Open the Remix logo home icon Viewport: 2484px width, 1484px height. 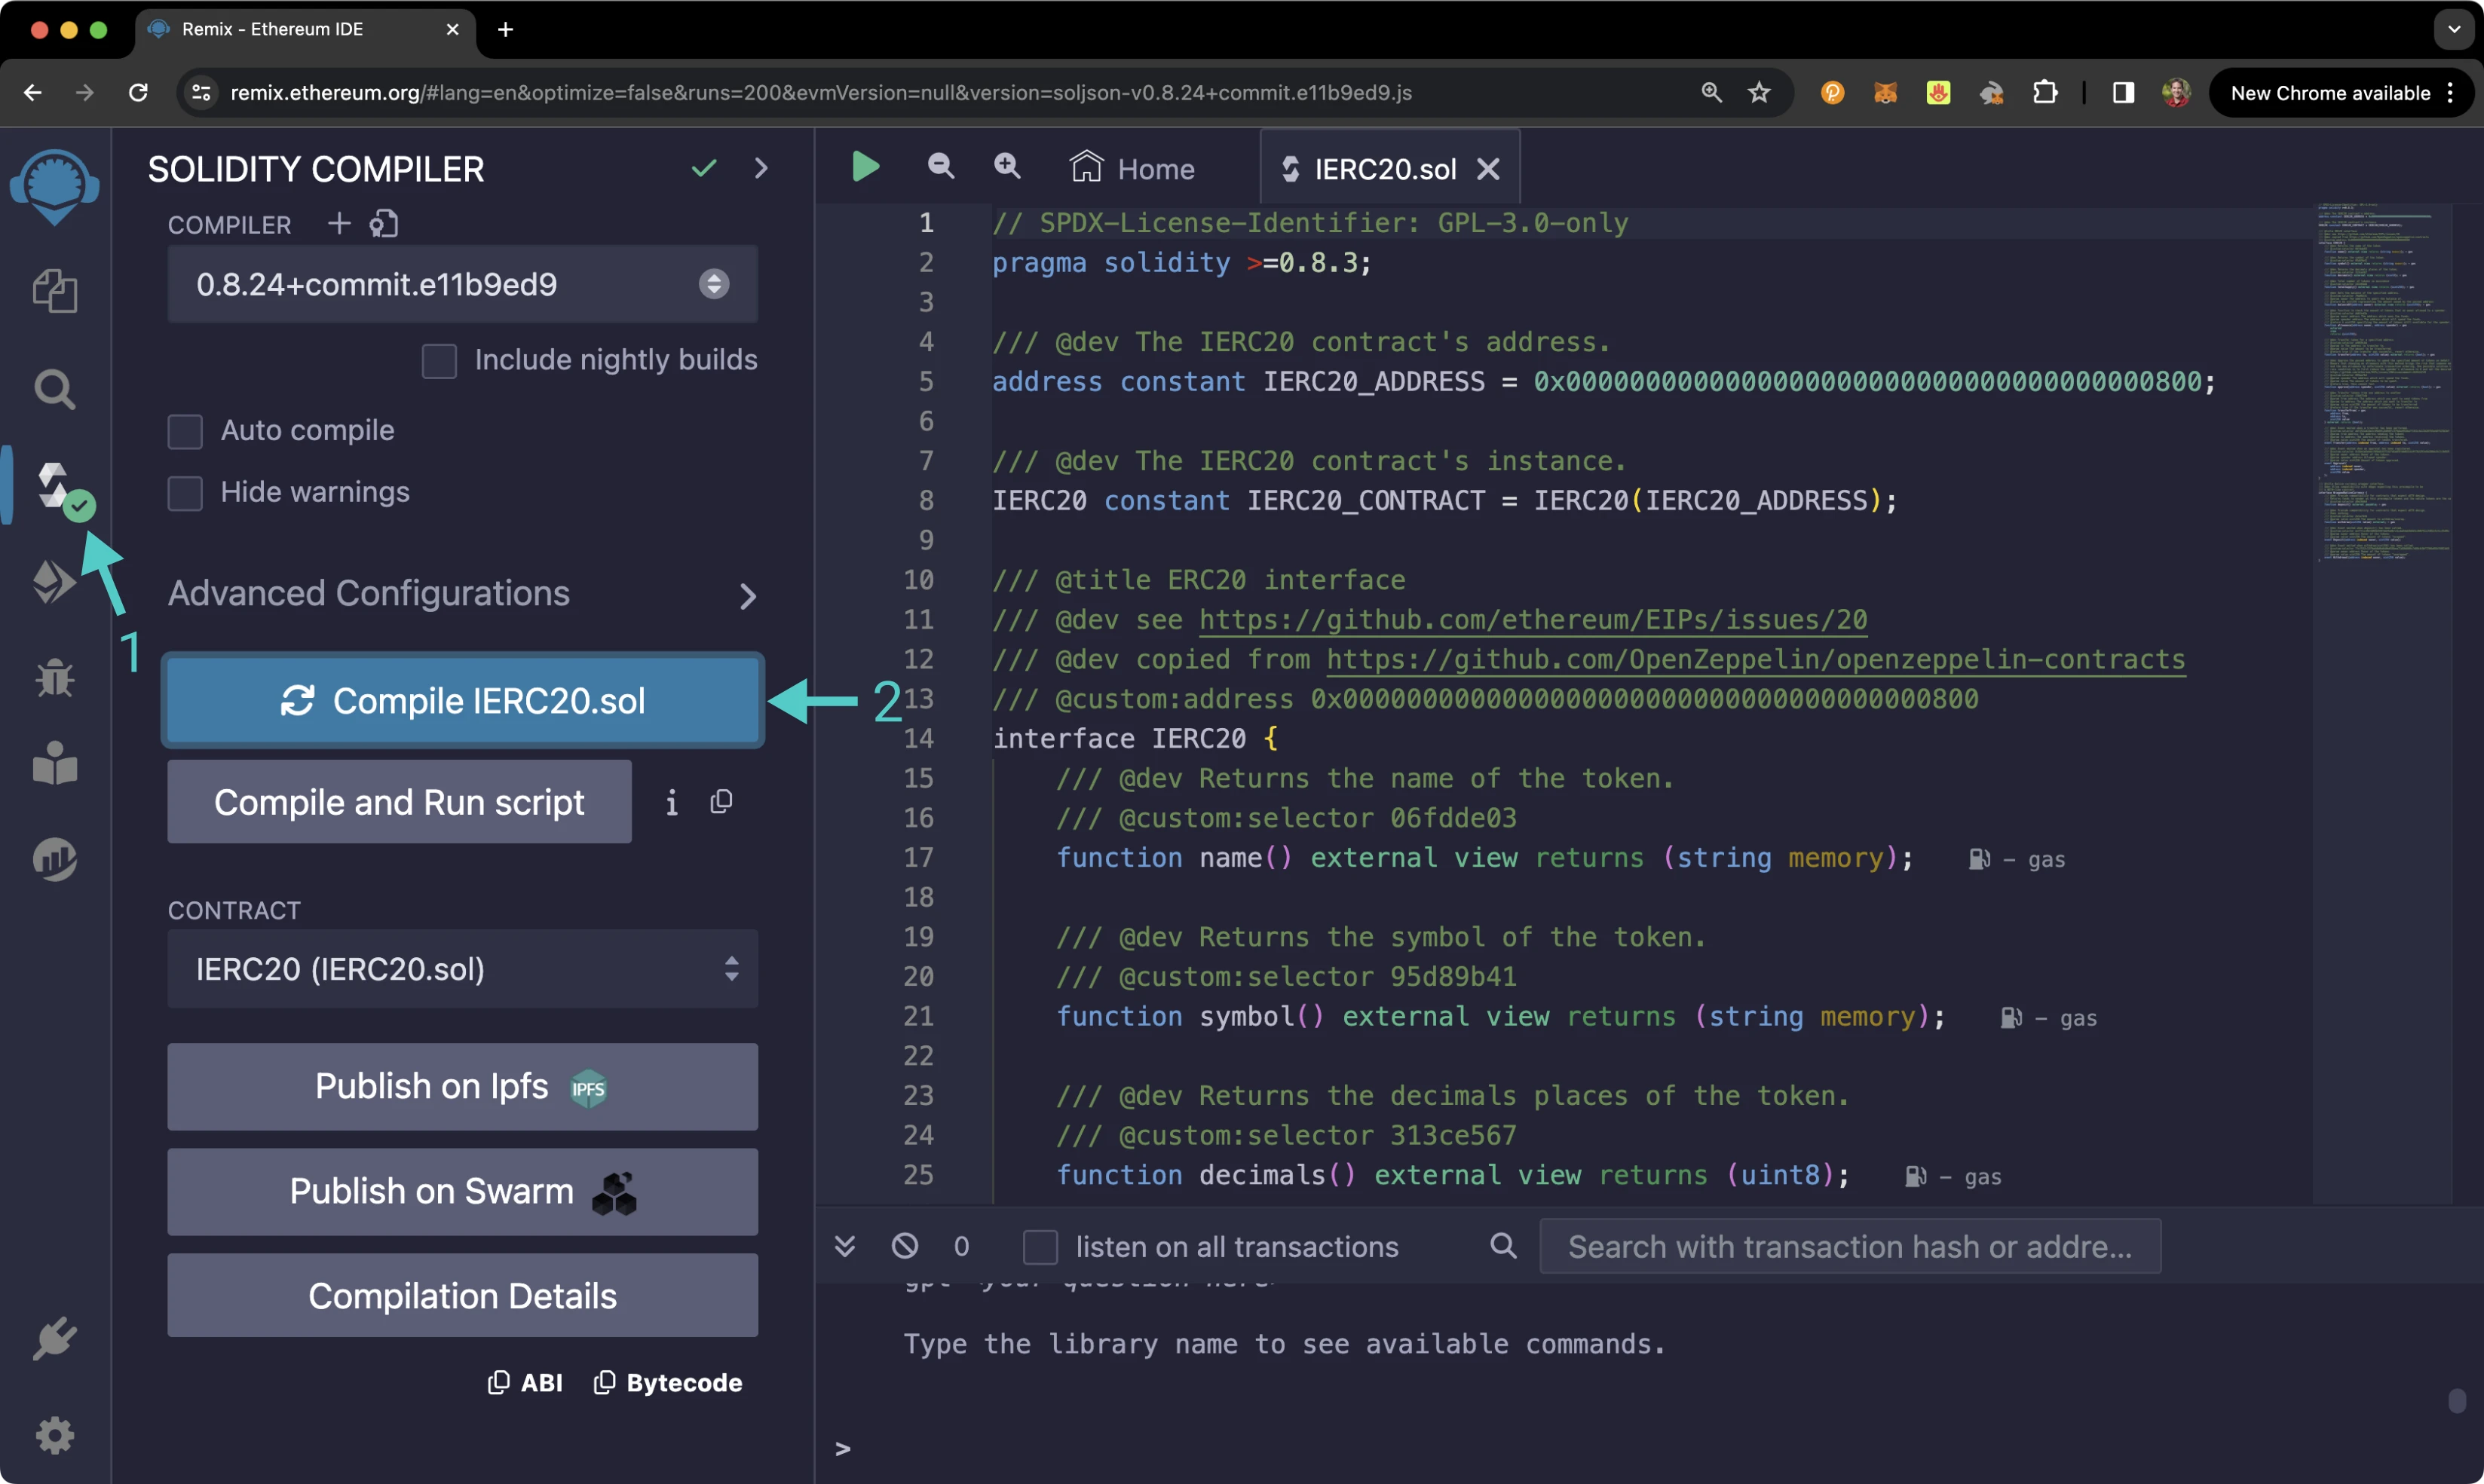coord(54,187)
